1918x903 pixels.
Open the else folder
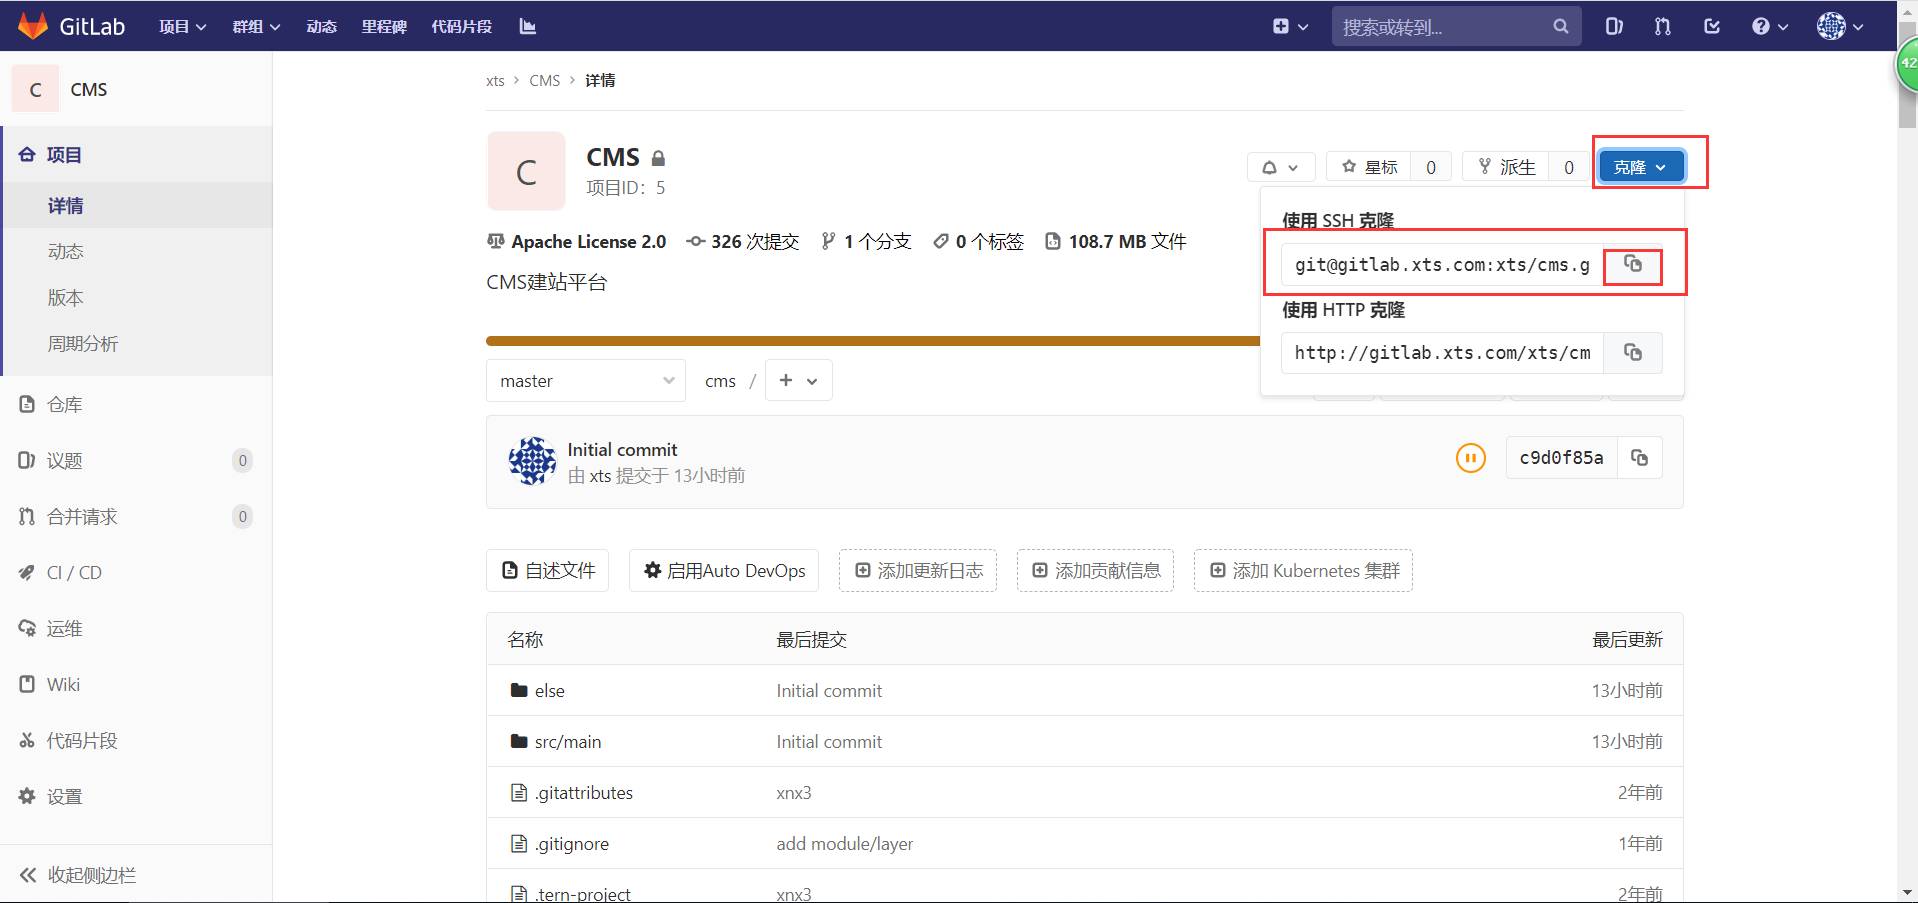point(549,690)
